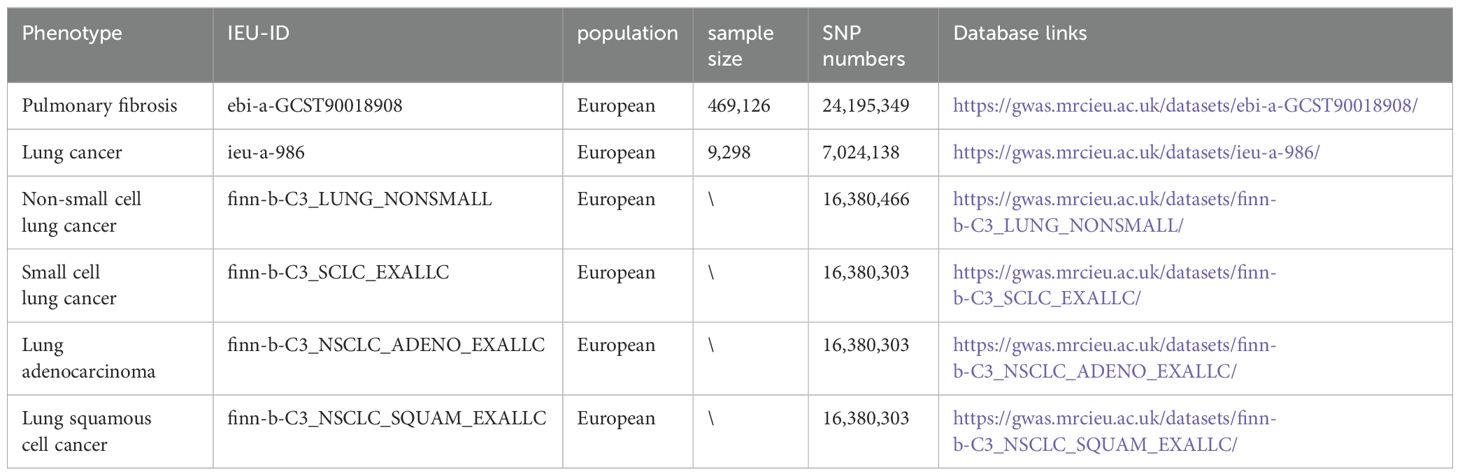
Task: Select the Lung squamous cell cancer cell
Action: pos(86,432)
